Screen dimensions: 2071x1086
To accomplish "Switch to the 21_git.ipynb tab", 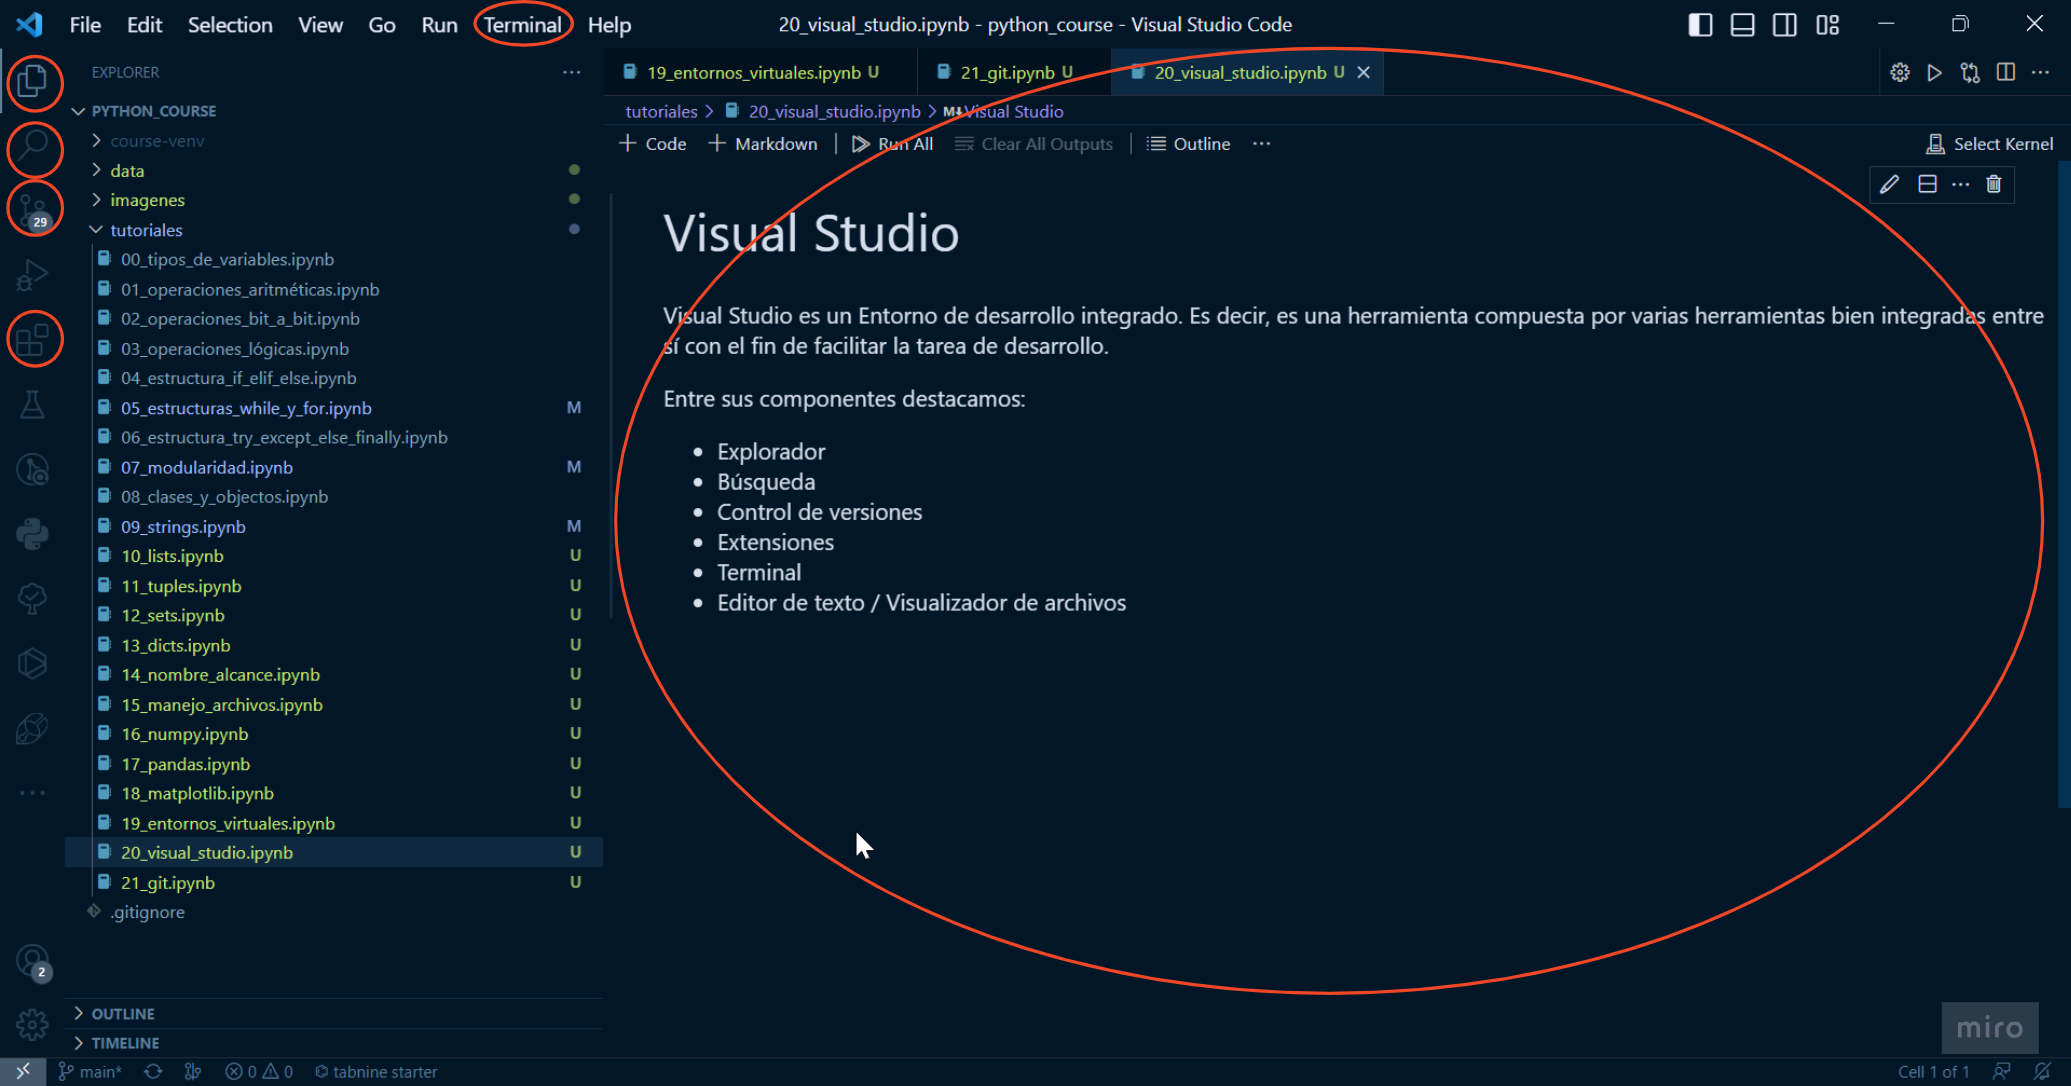I will (x=1007, y=72).
